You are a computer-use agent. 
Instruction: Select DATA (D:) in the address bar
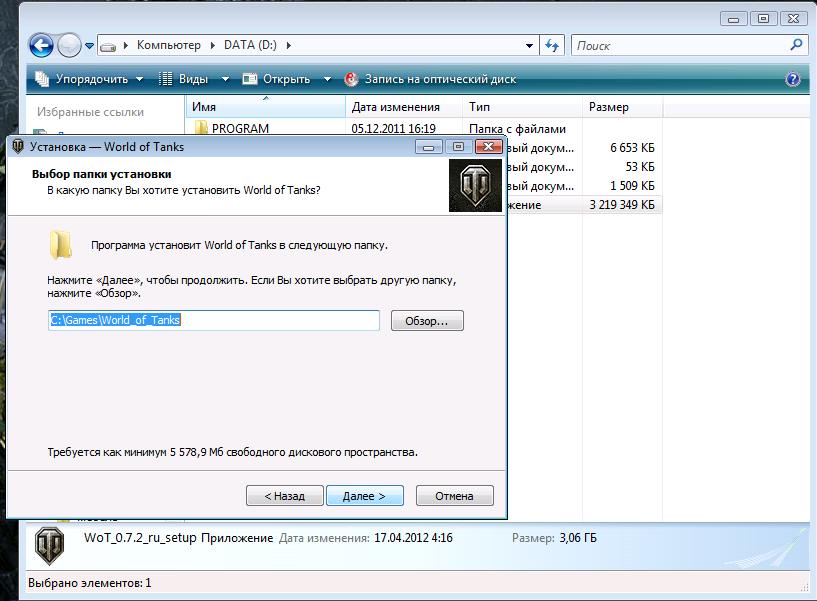250,45
